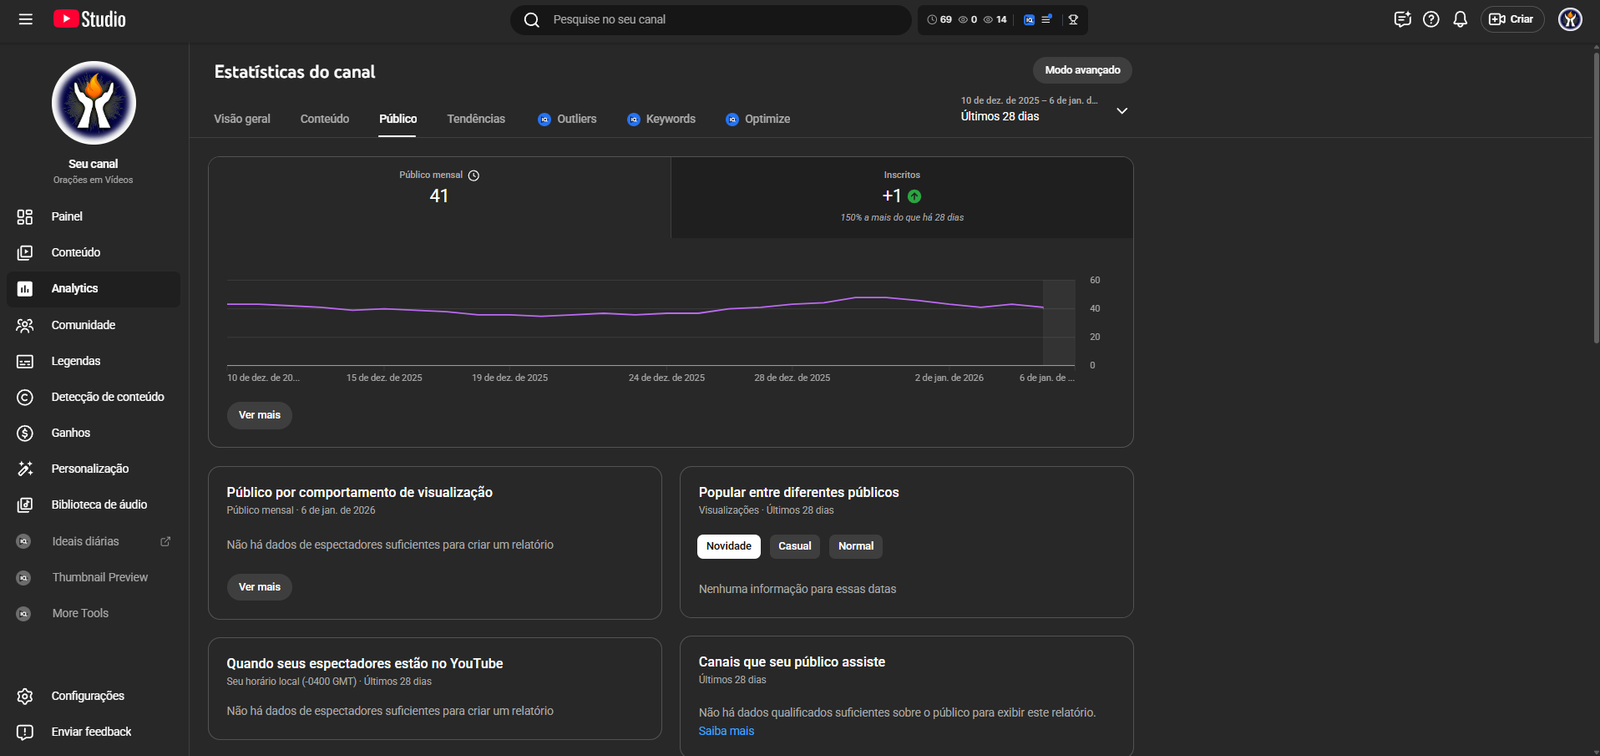1600x756 pixels.
Task: Follow the Saiba mais link
Action: pos(726,731)
